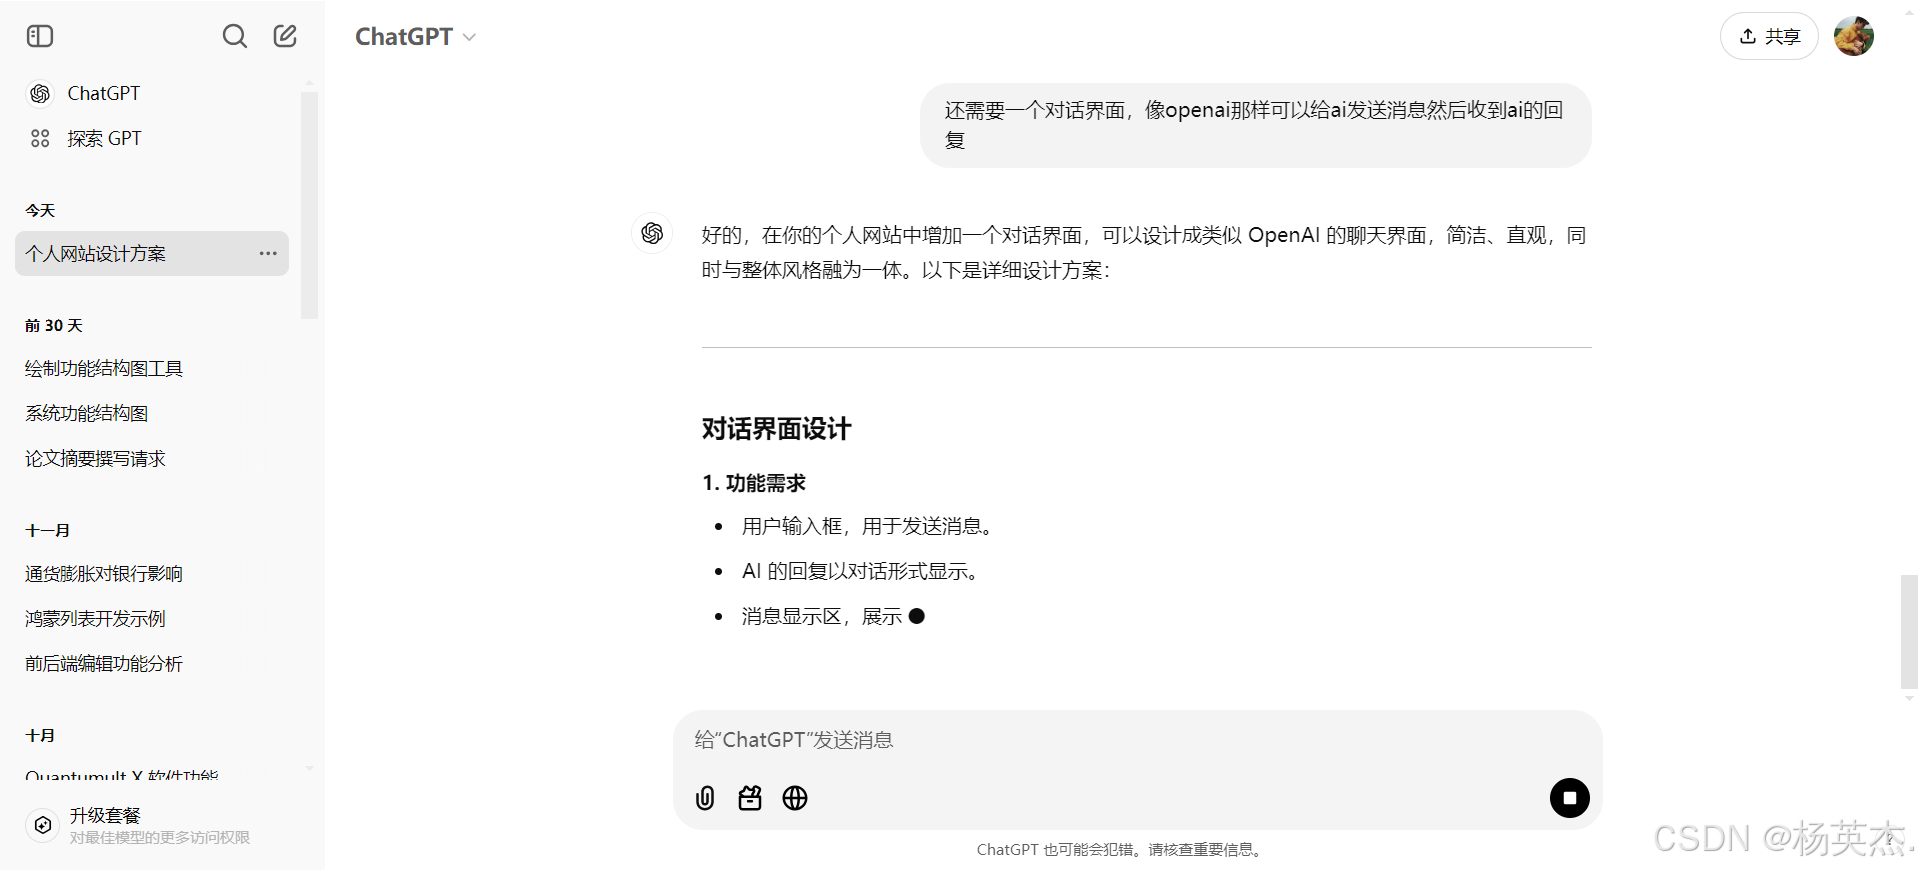
Task: Click the sidebar history scrollbar
Action: 309,205
